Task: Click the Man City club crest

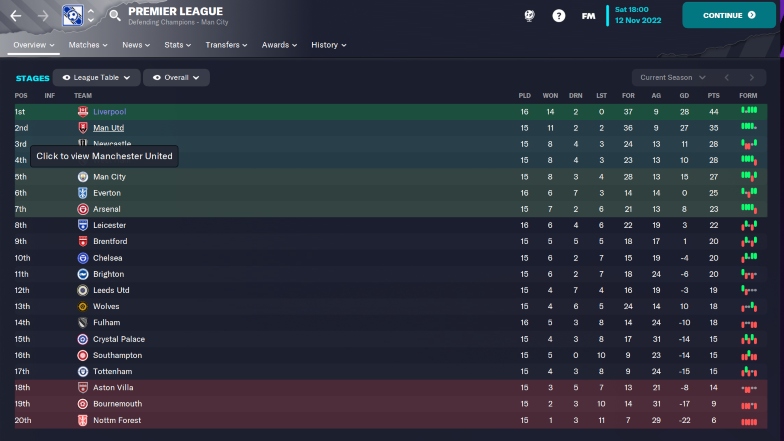Action: (83, 176)
